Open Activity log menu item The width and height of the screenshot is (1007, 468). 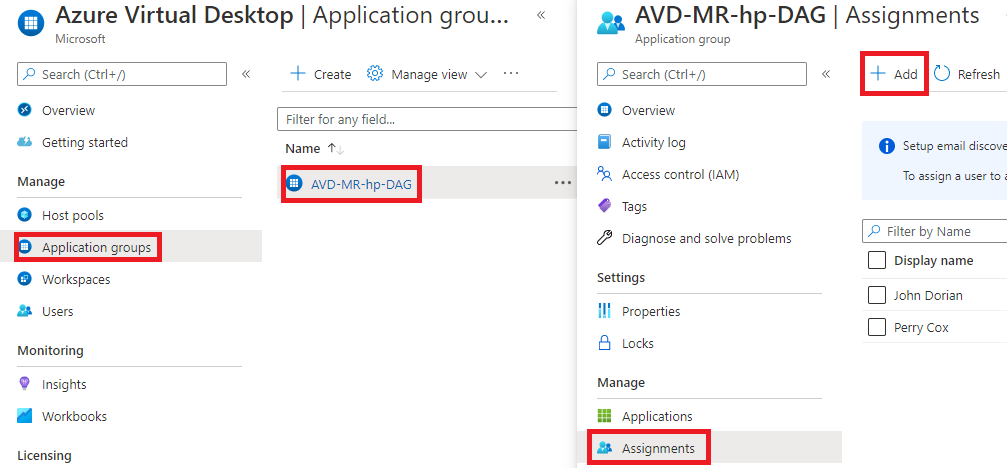[654, 143]
